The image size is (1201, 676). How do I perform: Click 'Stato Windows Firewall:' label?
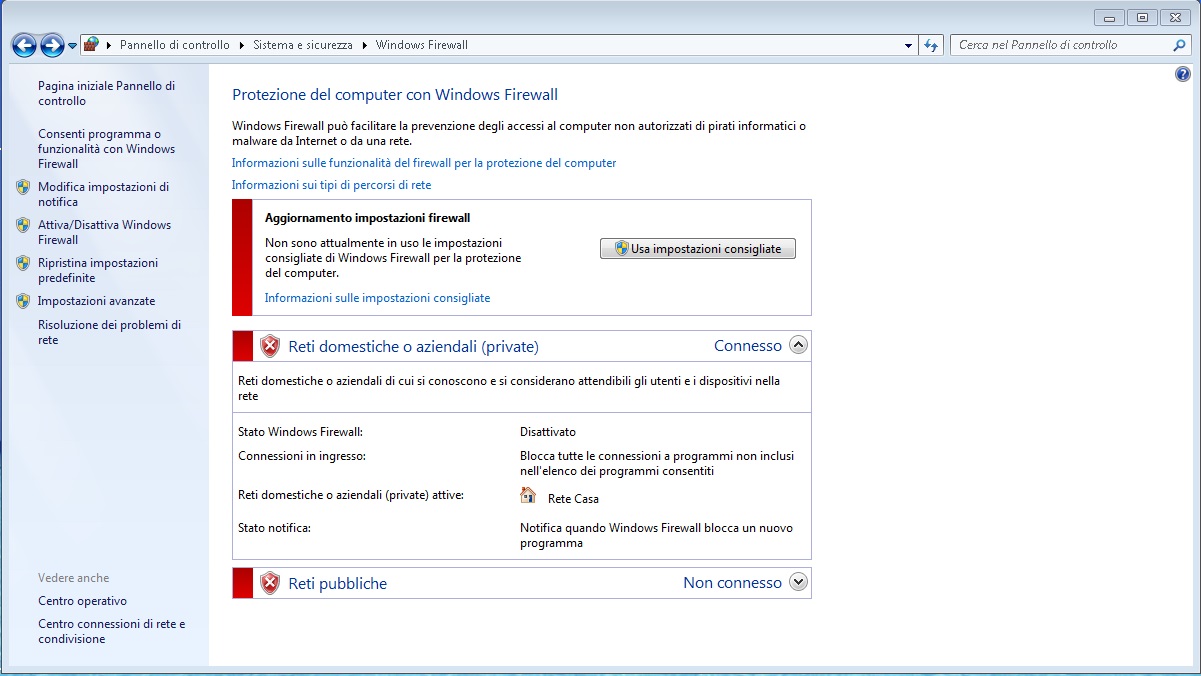(x=300, y=432)
